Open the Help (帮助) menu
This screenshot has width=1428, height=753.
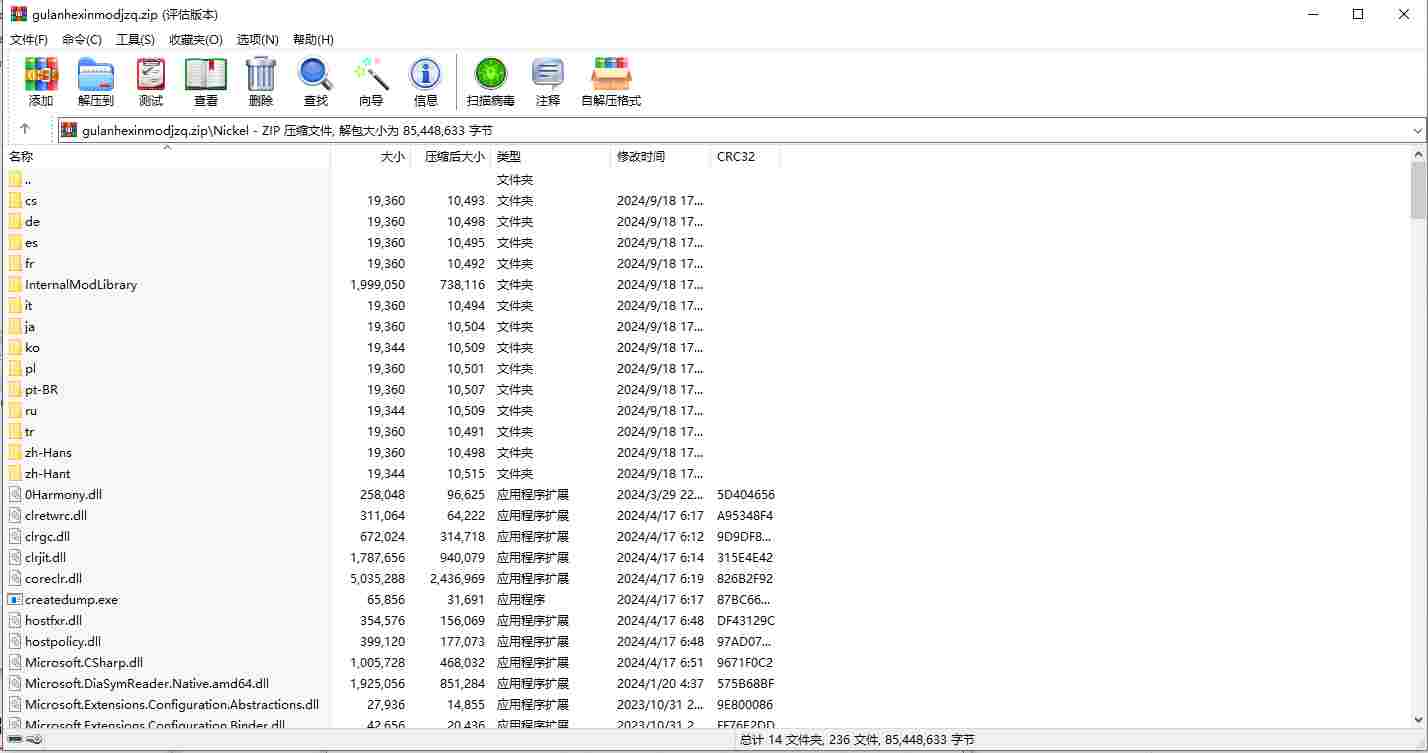click(313, 39)
